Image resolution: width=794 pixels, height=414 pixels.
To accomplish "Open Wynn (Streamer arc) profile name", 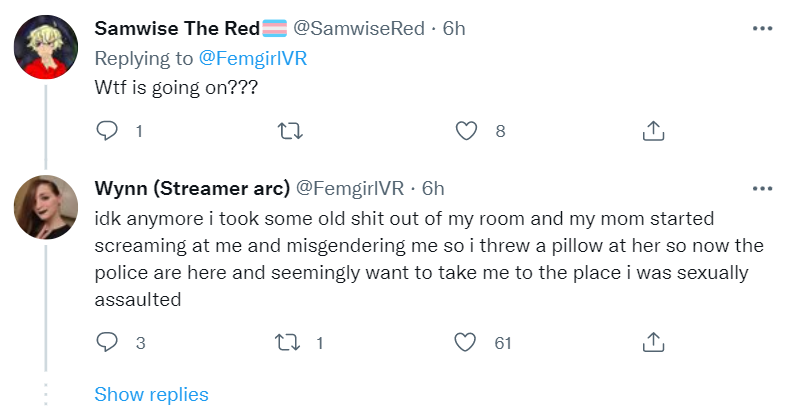I will pos(192,188).
